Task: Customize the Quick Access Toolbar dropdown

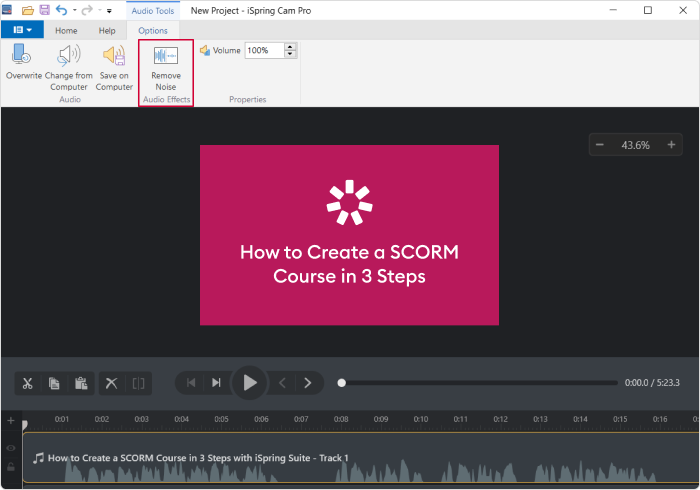Action: (109, 11)
